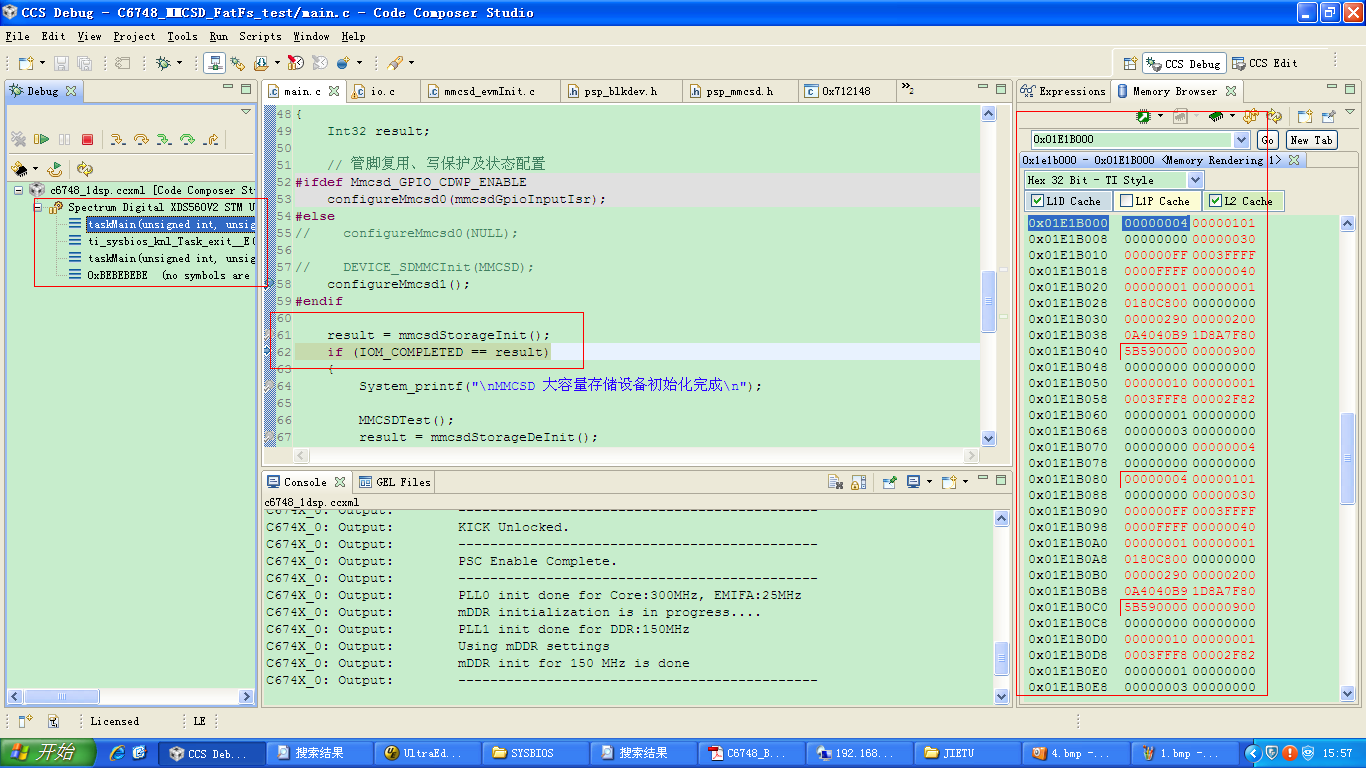Click the Step Return icon
Viewport: 1366px width, 768px height.
click(x=212, y=140)
